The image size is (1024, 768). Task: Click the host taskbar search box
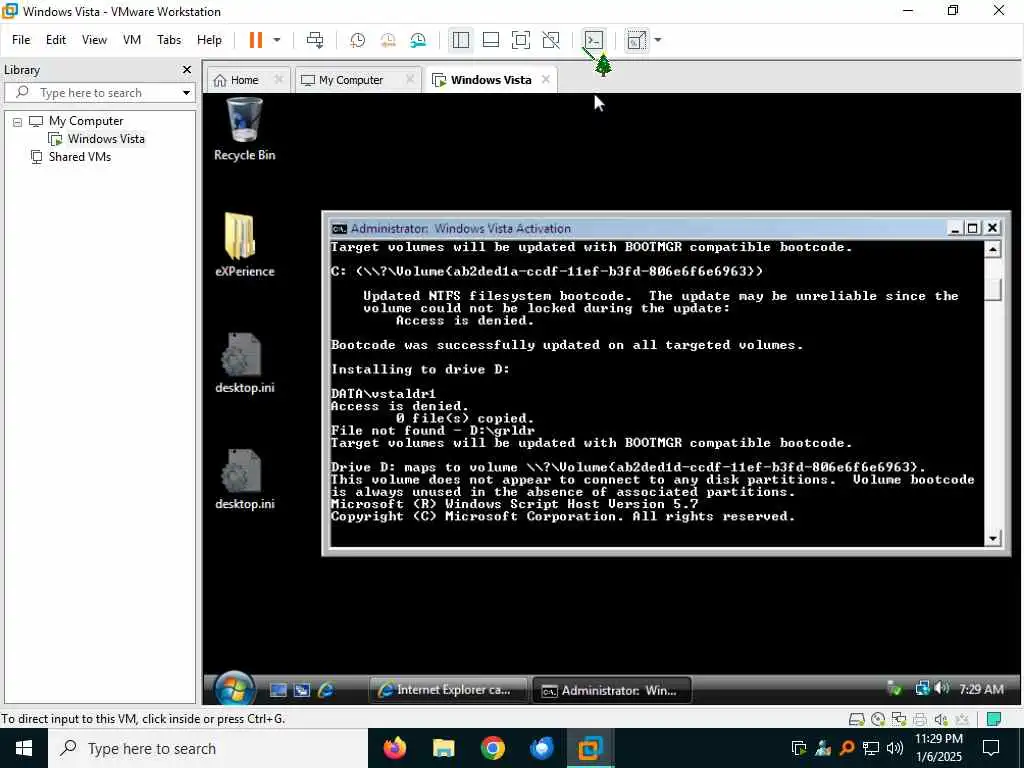(208, 748)
